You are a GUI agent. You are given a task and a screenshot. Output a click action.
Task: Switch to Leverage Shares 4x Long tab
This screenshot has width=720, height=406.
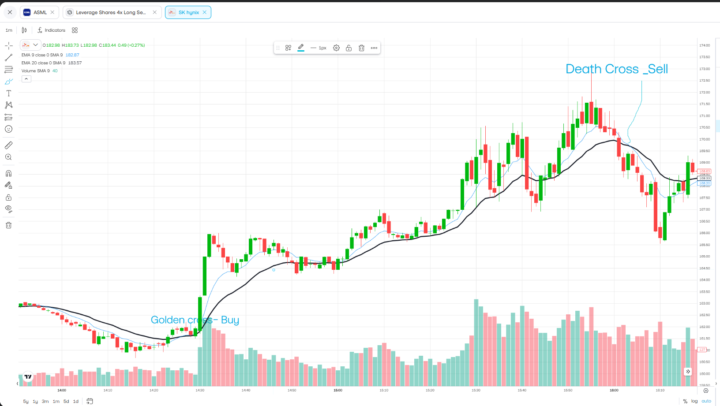point(111,12)
